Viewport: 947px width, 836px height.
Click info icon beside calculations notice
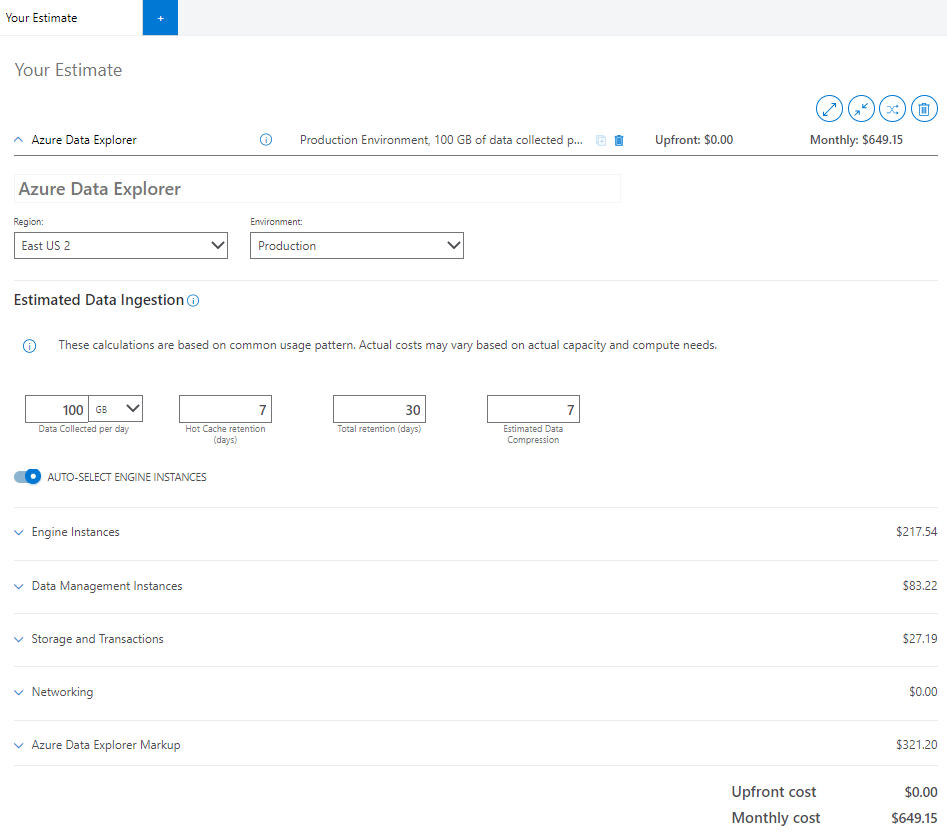pos(29,346)
